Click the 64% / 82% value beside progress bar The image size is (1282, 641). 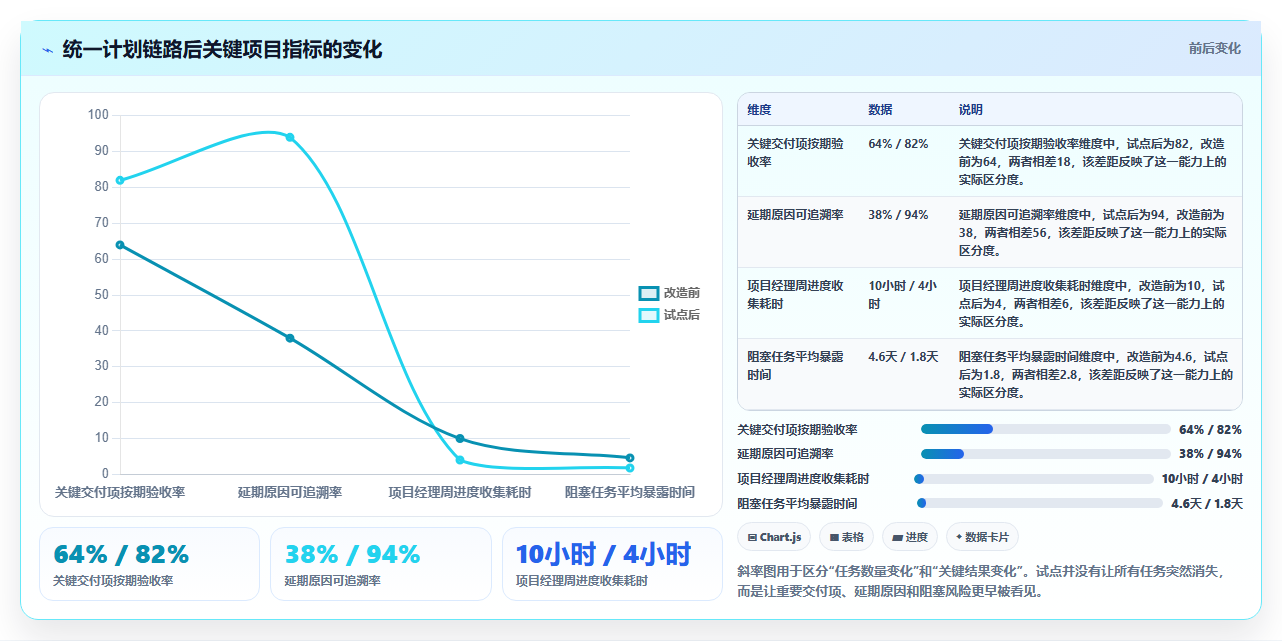click(1211, 429)
